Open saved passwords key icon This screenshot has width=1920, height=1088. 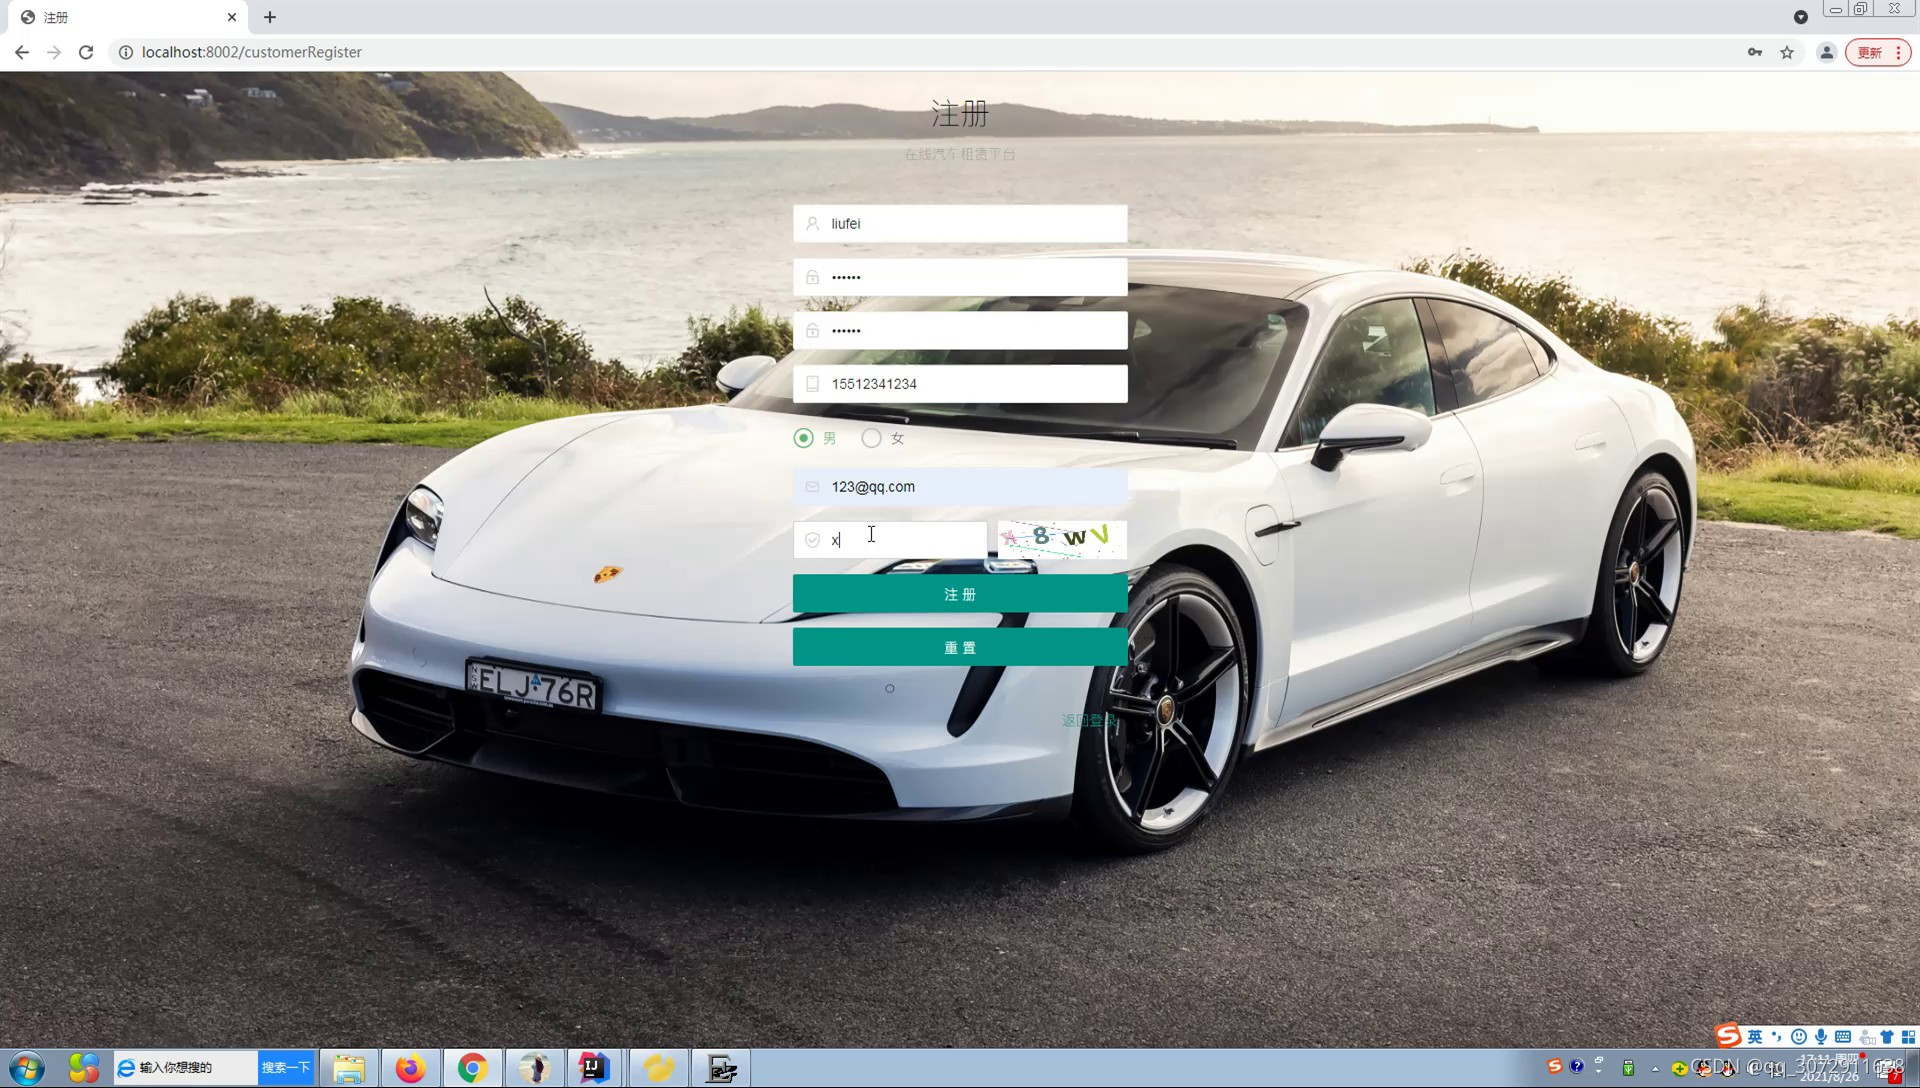point(1755,52)
